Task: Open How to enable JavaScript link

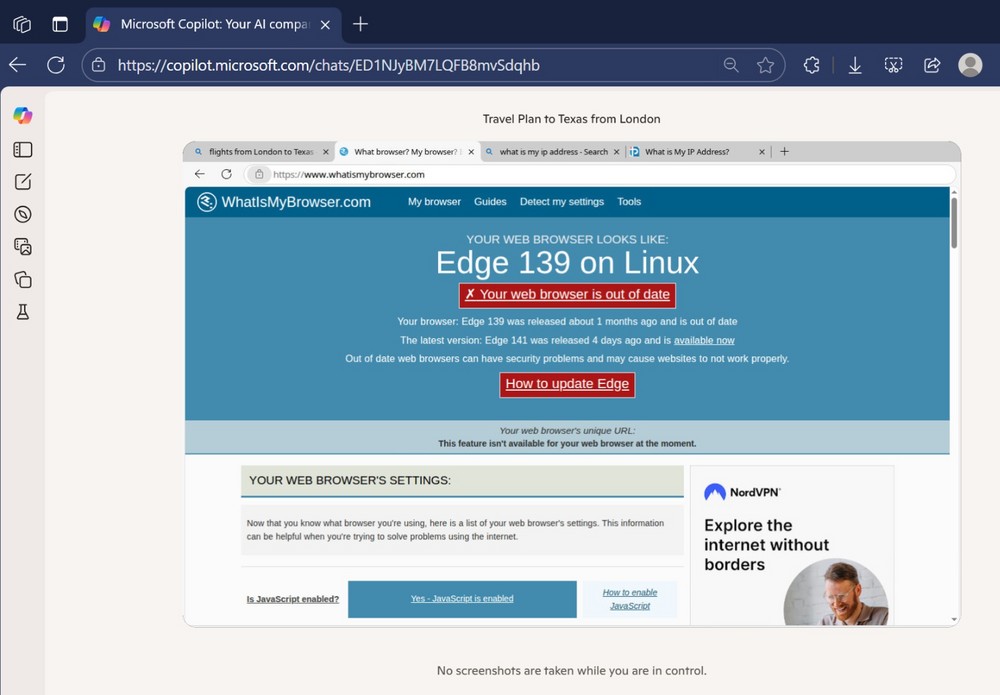Action: pos(629,599)
